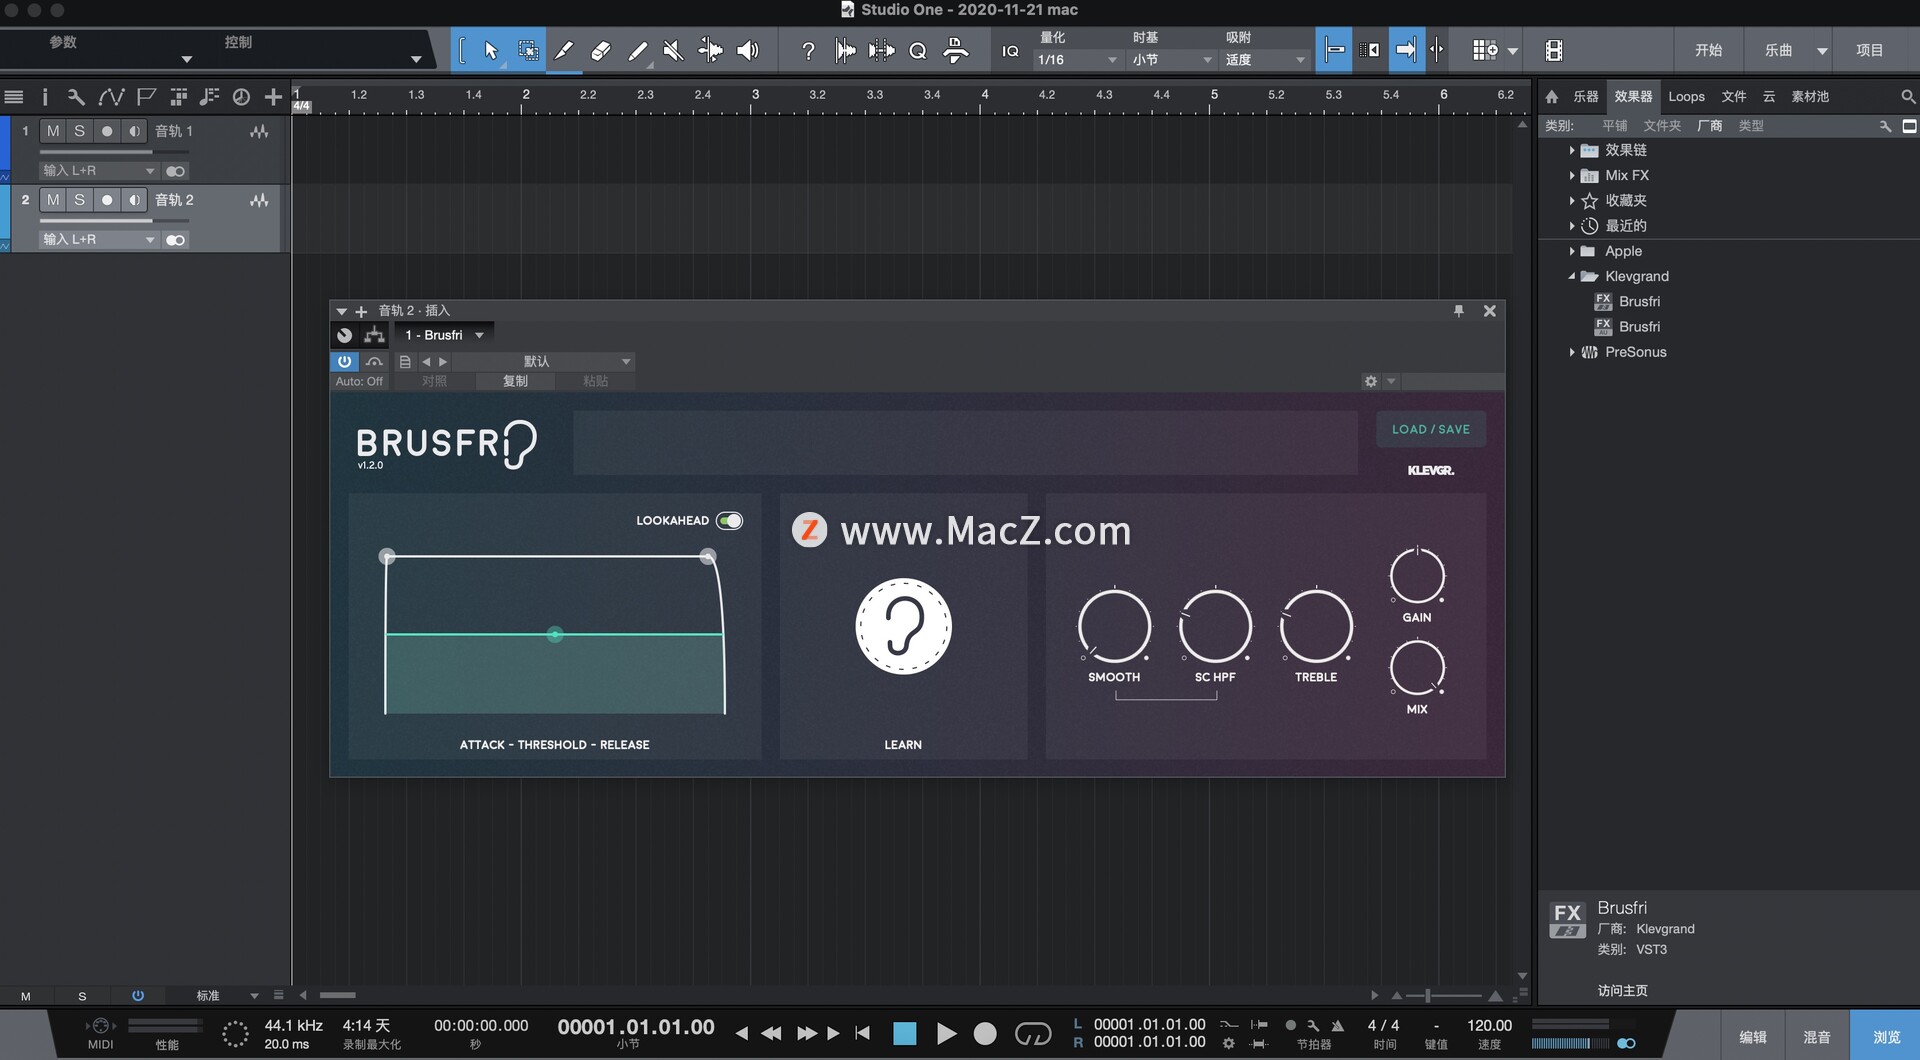This screenshot has height=1060, width=1920.
Task: Open 音轨 1 input L+R dropdown
Action: (x=98, y=171)
